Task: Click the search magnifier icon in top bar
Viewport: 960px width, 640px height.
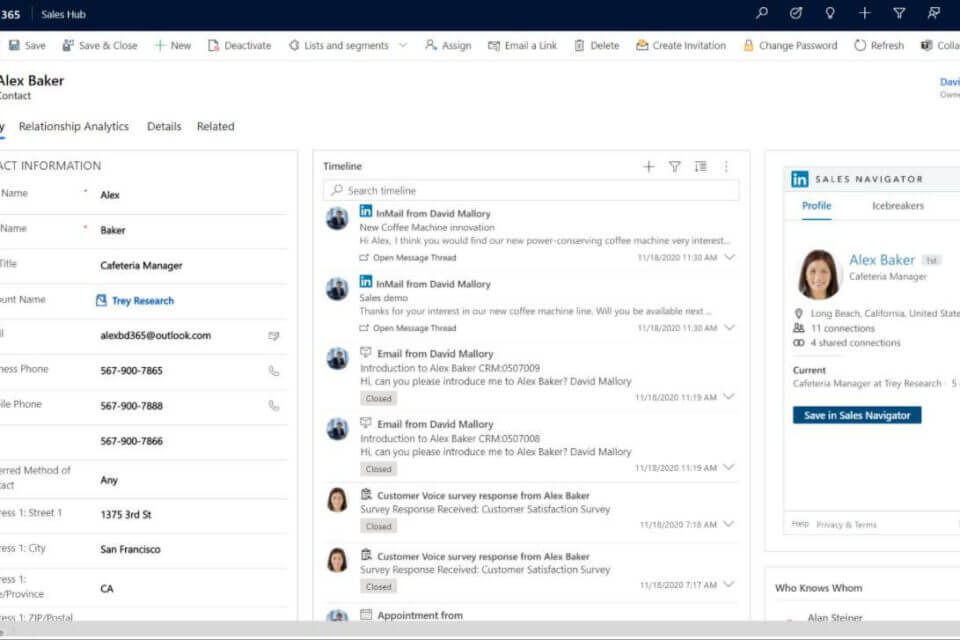Action: click(x=762, y=13)
